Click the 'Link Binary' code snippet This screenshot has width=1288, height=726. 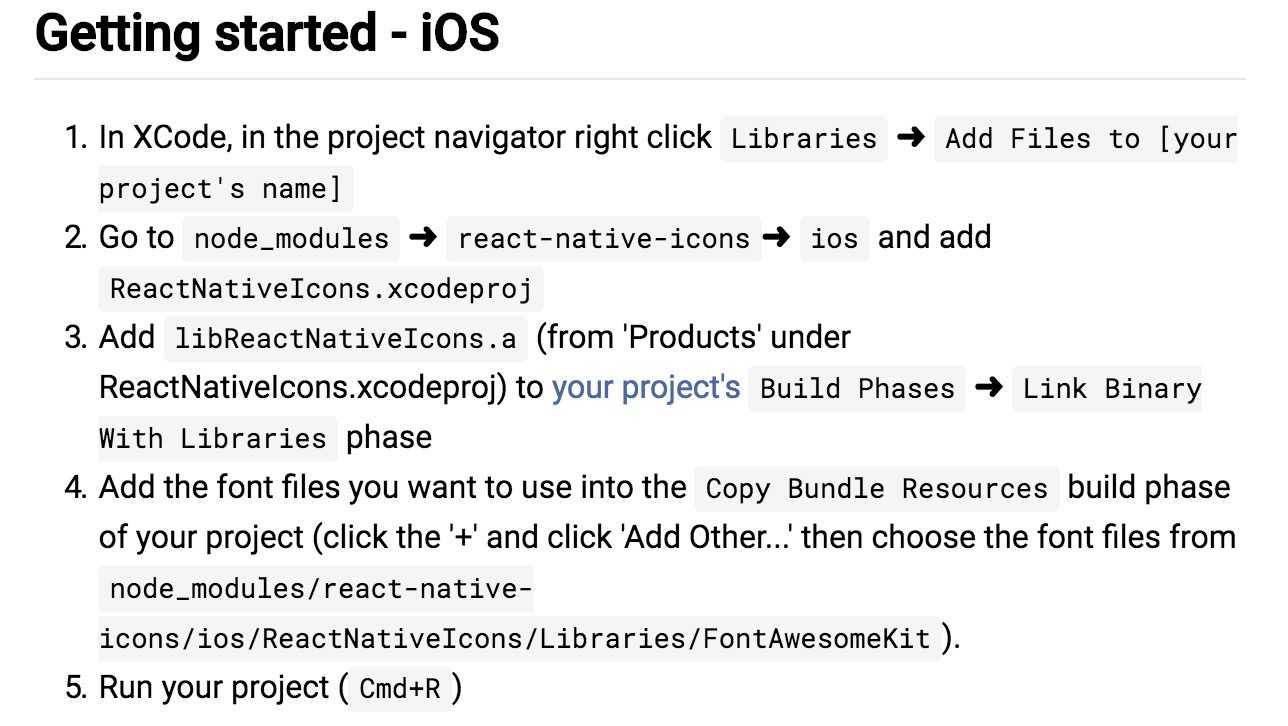[x=1107, y=388]
